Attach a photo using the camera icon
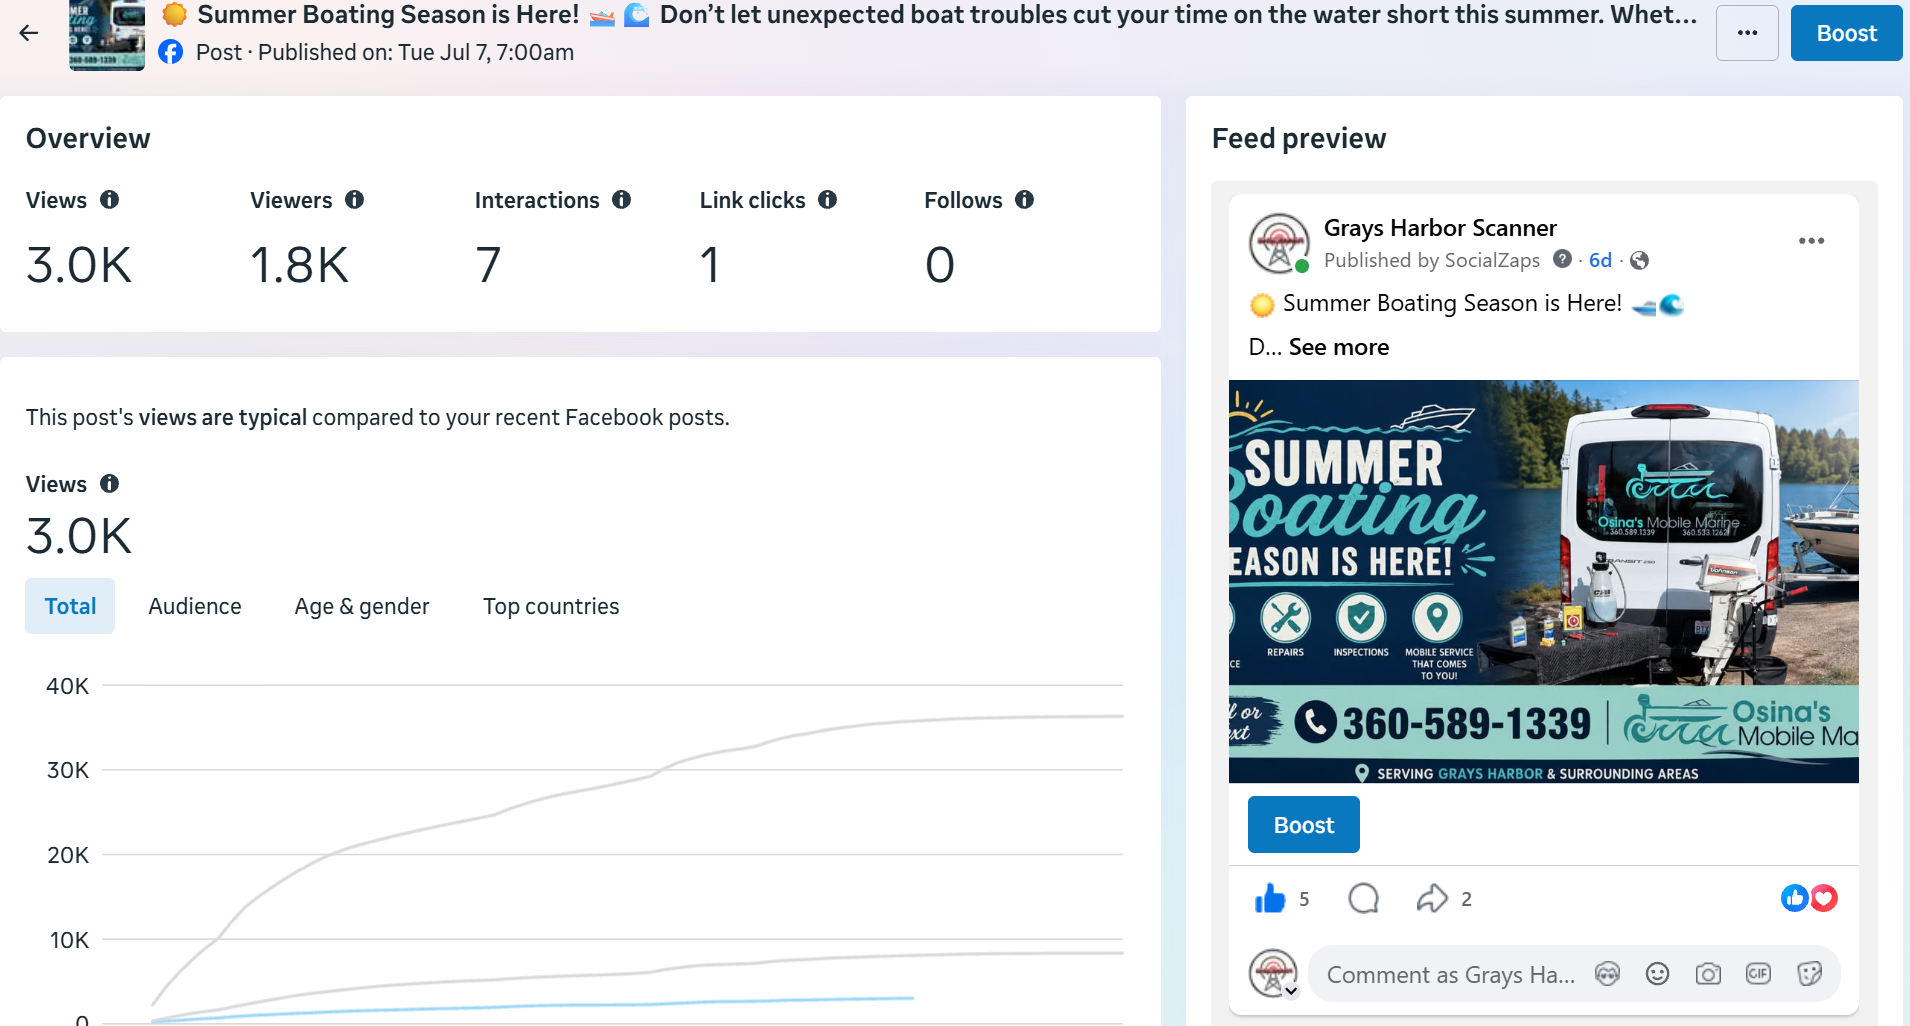Screen dimensions: 1910x1026 (x=1708, y=974)
